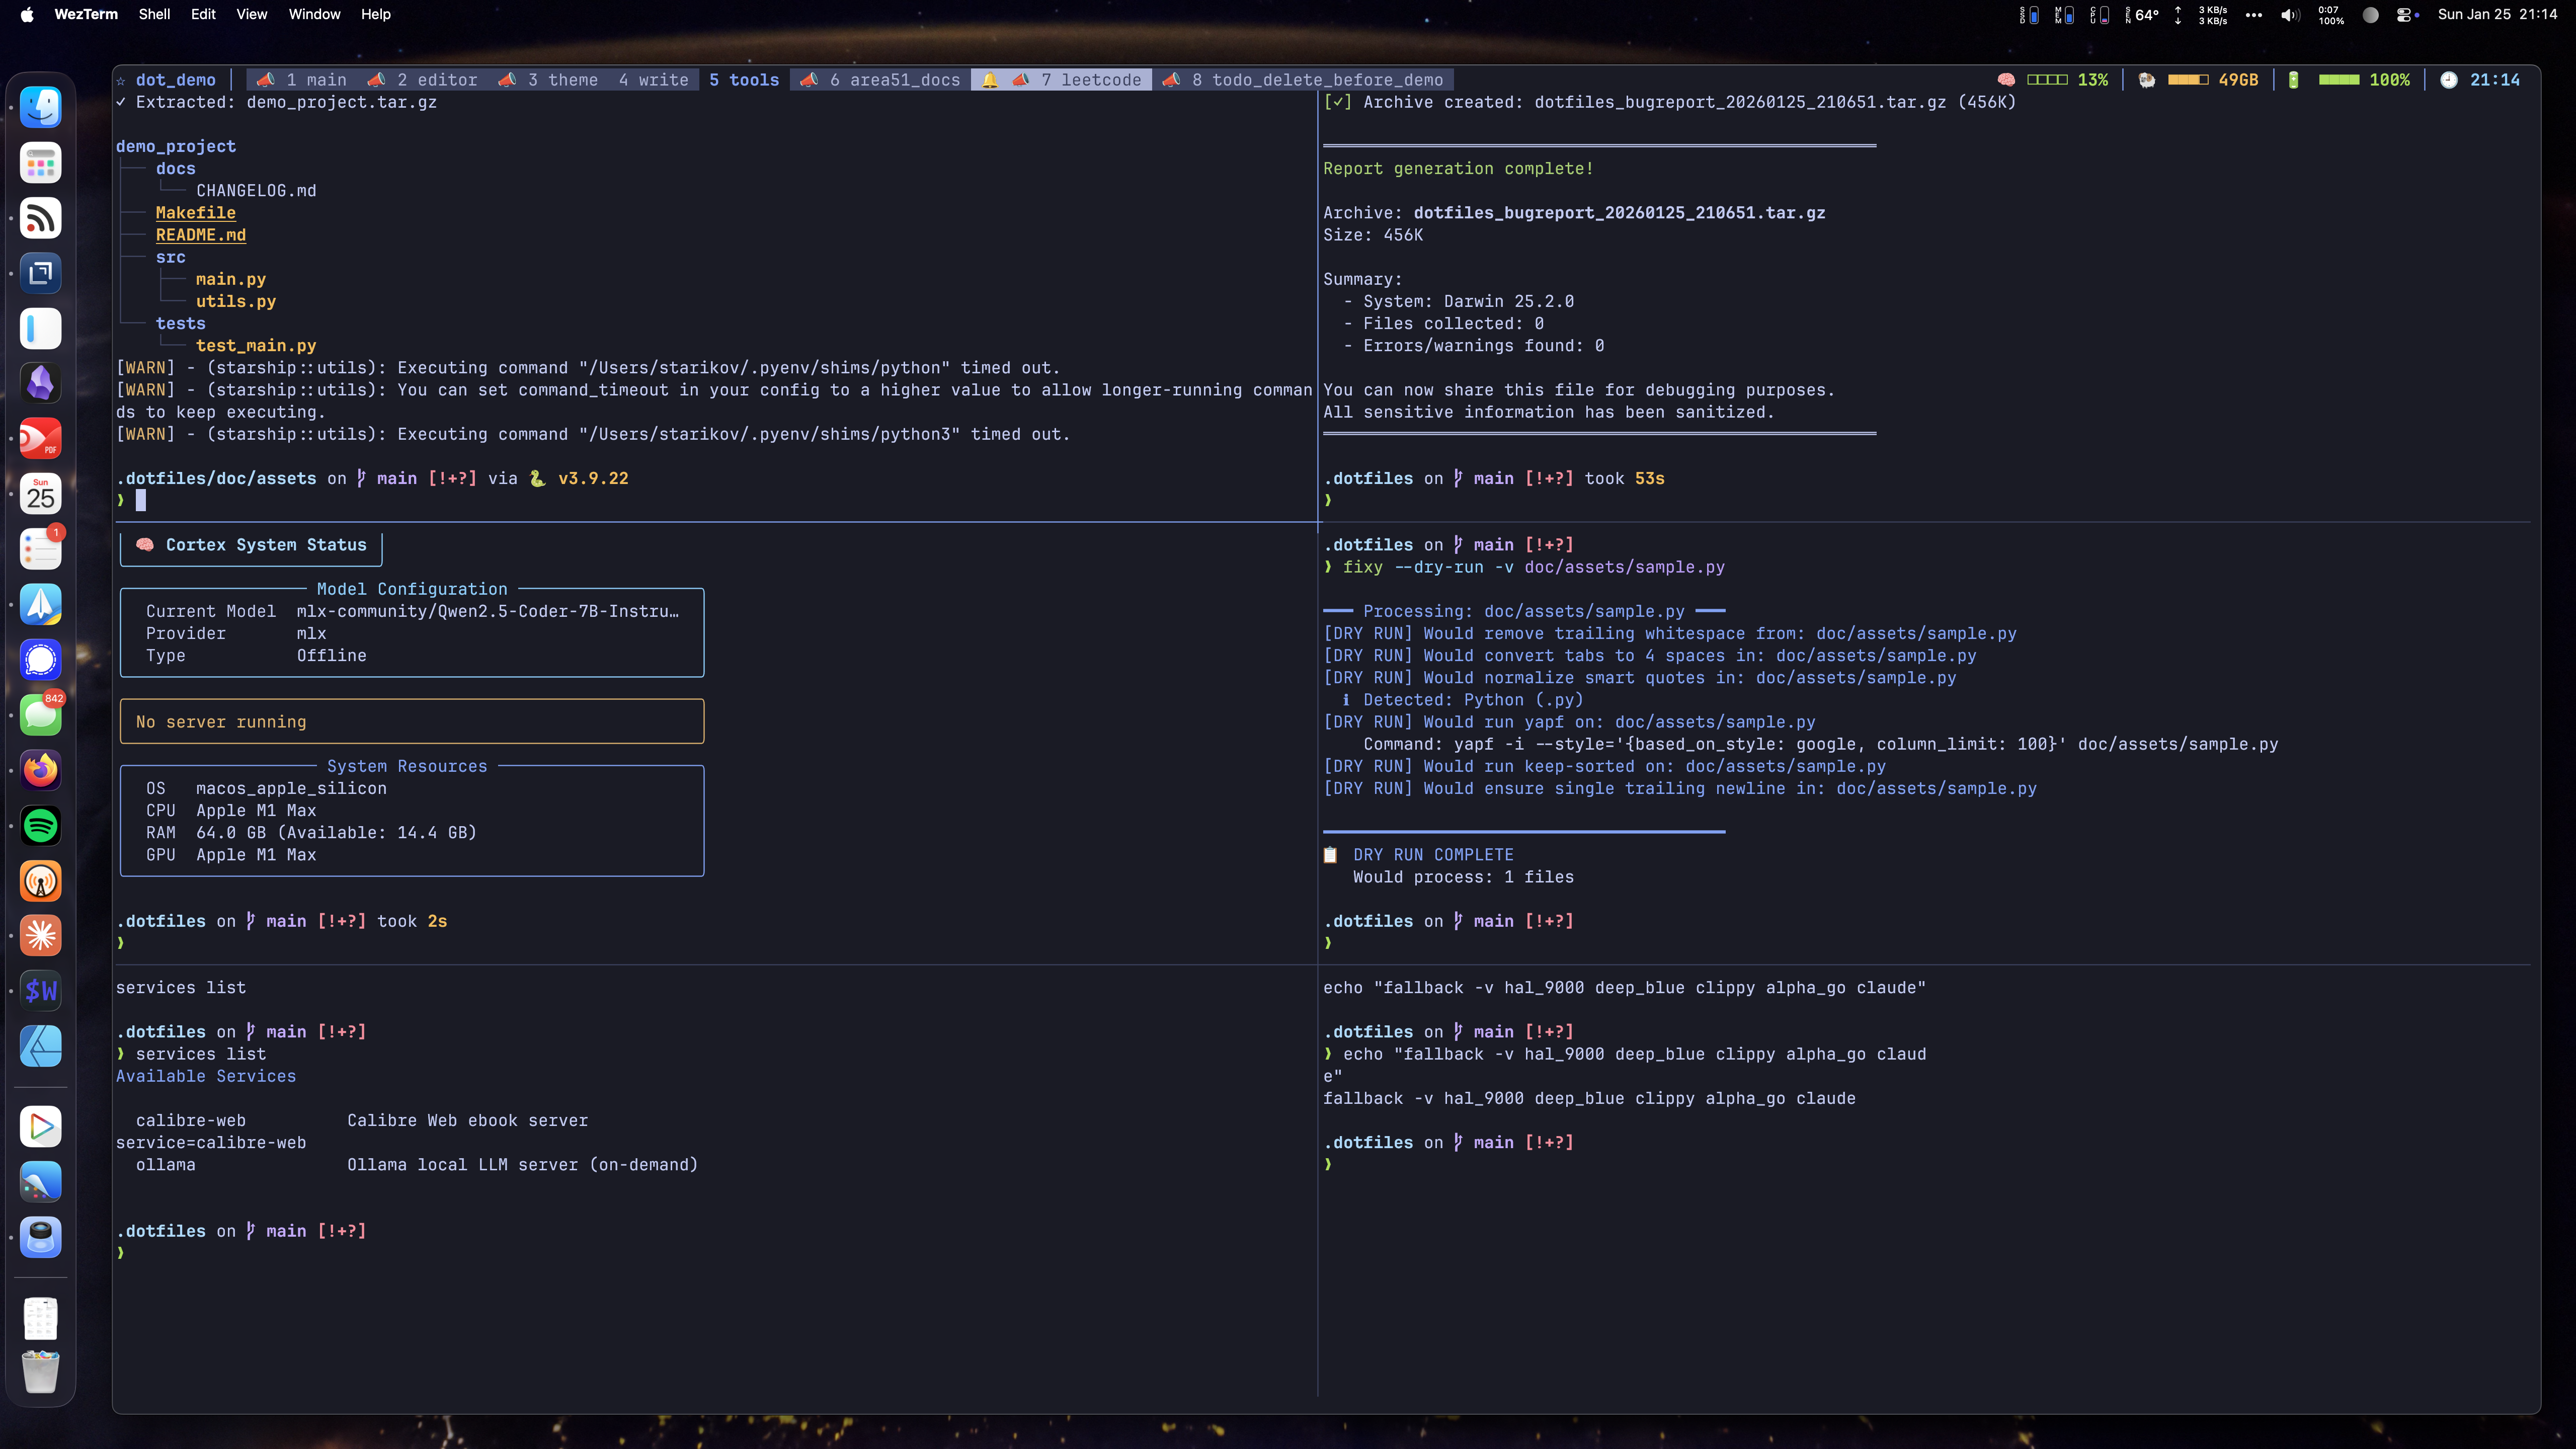Viewport: 2576px width, 1449px height.
Task: Open the red PDF Expert dock icon
Action: pyautogui.click(x=41, y=438)
